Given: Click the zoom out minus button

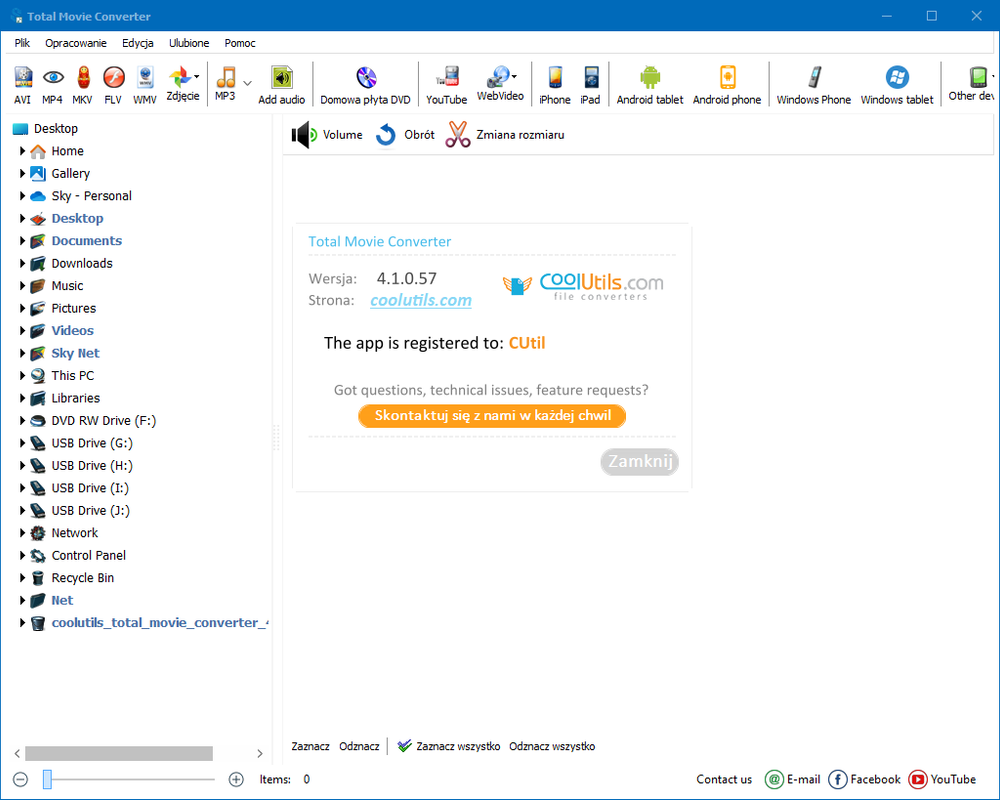Looking at the screenshot, I should coord(20,779).
